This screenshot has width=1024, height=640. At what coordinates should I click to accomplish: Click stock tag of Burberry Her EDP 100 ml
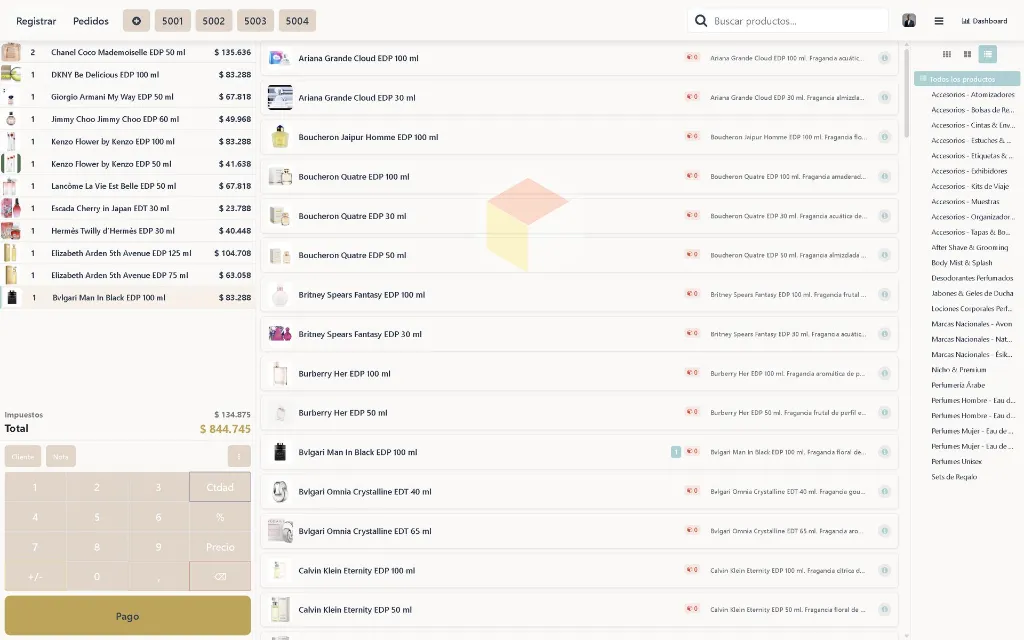click(x=692, y=372)
